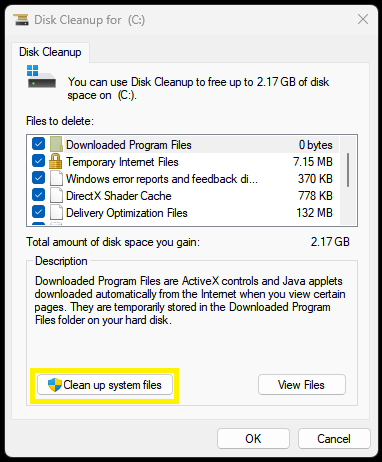Uncheck the Downloaded Program Files checkbox
The image size is (382, 462).
click(x=38, y=144)
